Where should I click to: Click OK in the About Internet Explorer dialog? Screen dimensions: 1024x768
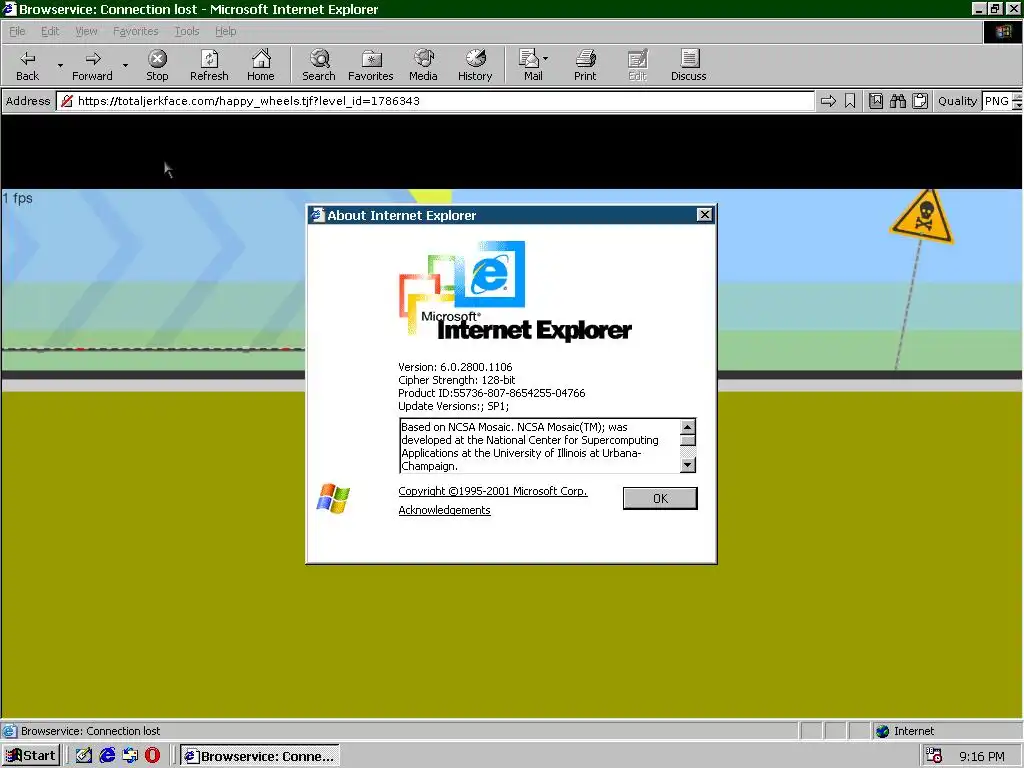660,498
